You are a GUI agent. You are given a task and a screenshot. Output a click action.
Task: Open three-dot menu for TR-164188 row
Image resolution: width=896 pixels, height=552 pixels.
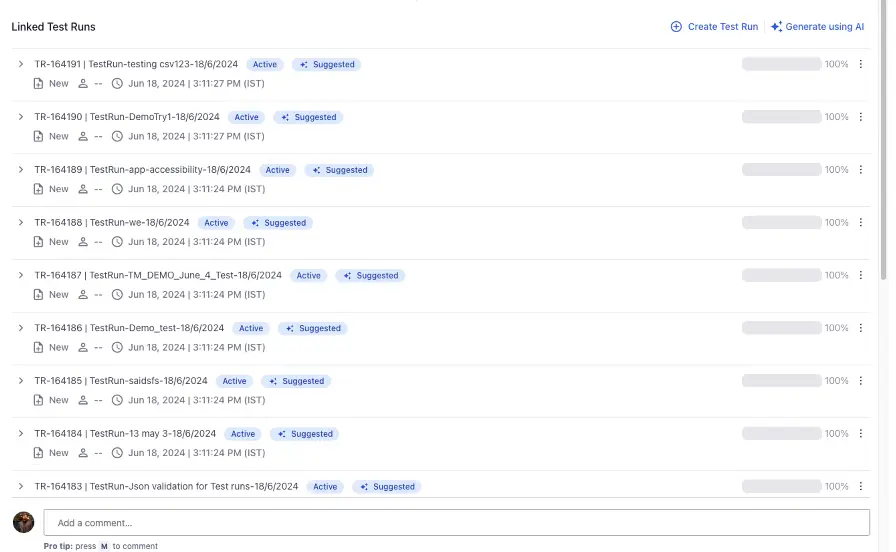pos(860,223)
